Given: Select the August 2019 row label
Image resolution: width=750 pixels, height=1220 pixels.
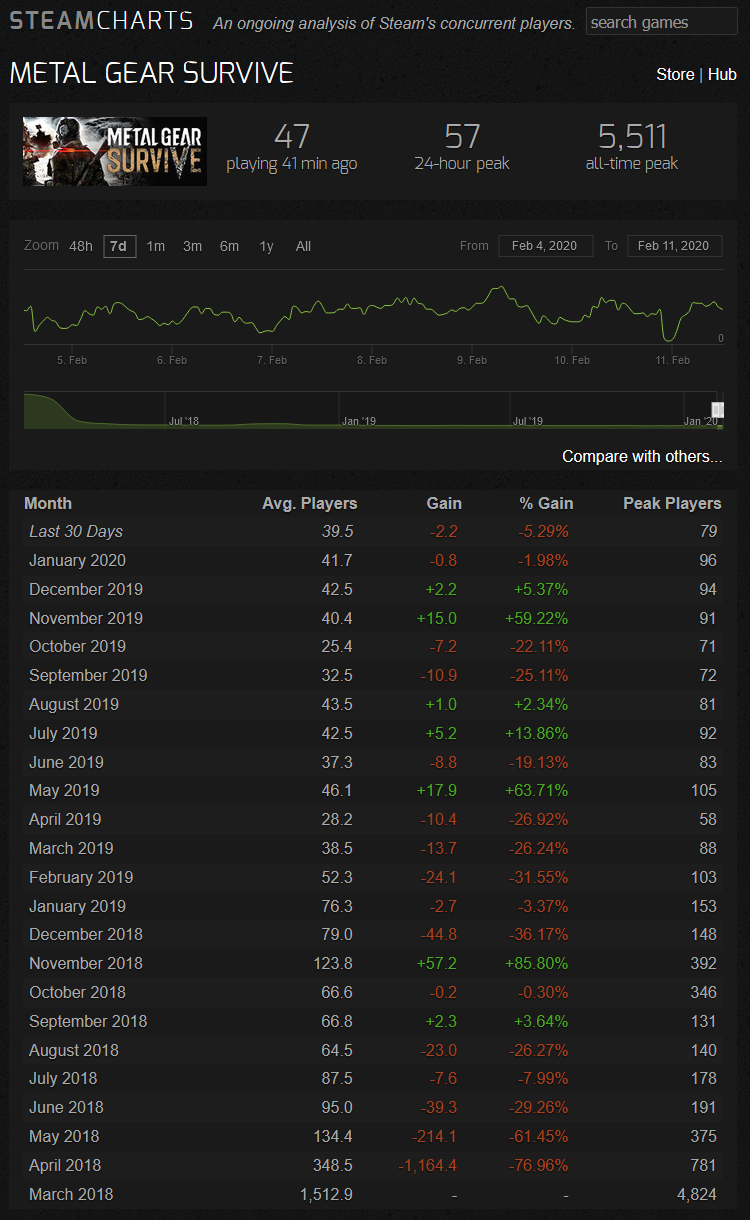Looking at the screenshot, I should click(74, 704).
